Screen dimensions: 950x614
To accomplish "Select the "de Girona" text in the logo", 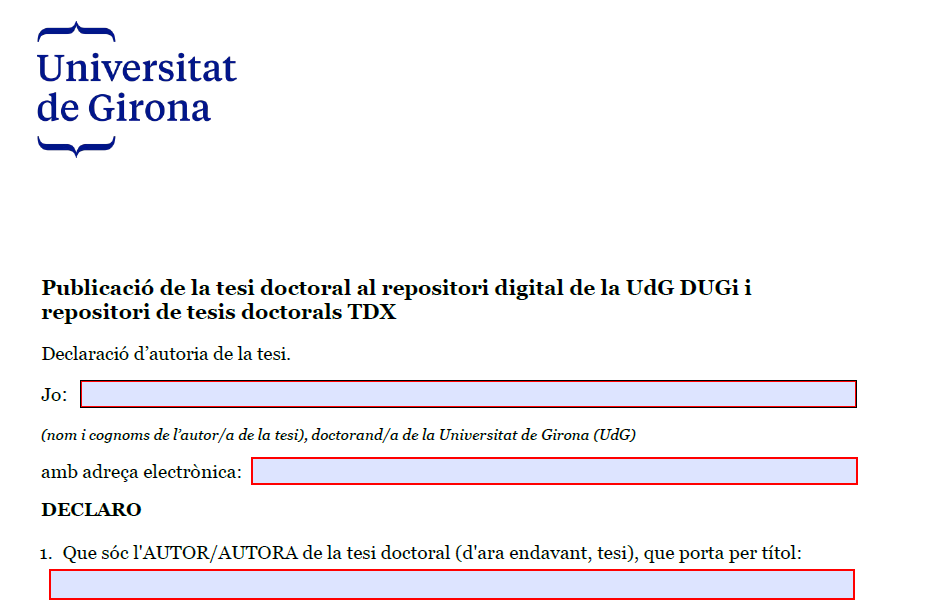I will pos(124,107).
